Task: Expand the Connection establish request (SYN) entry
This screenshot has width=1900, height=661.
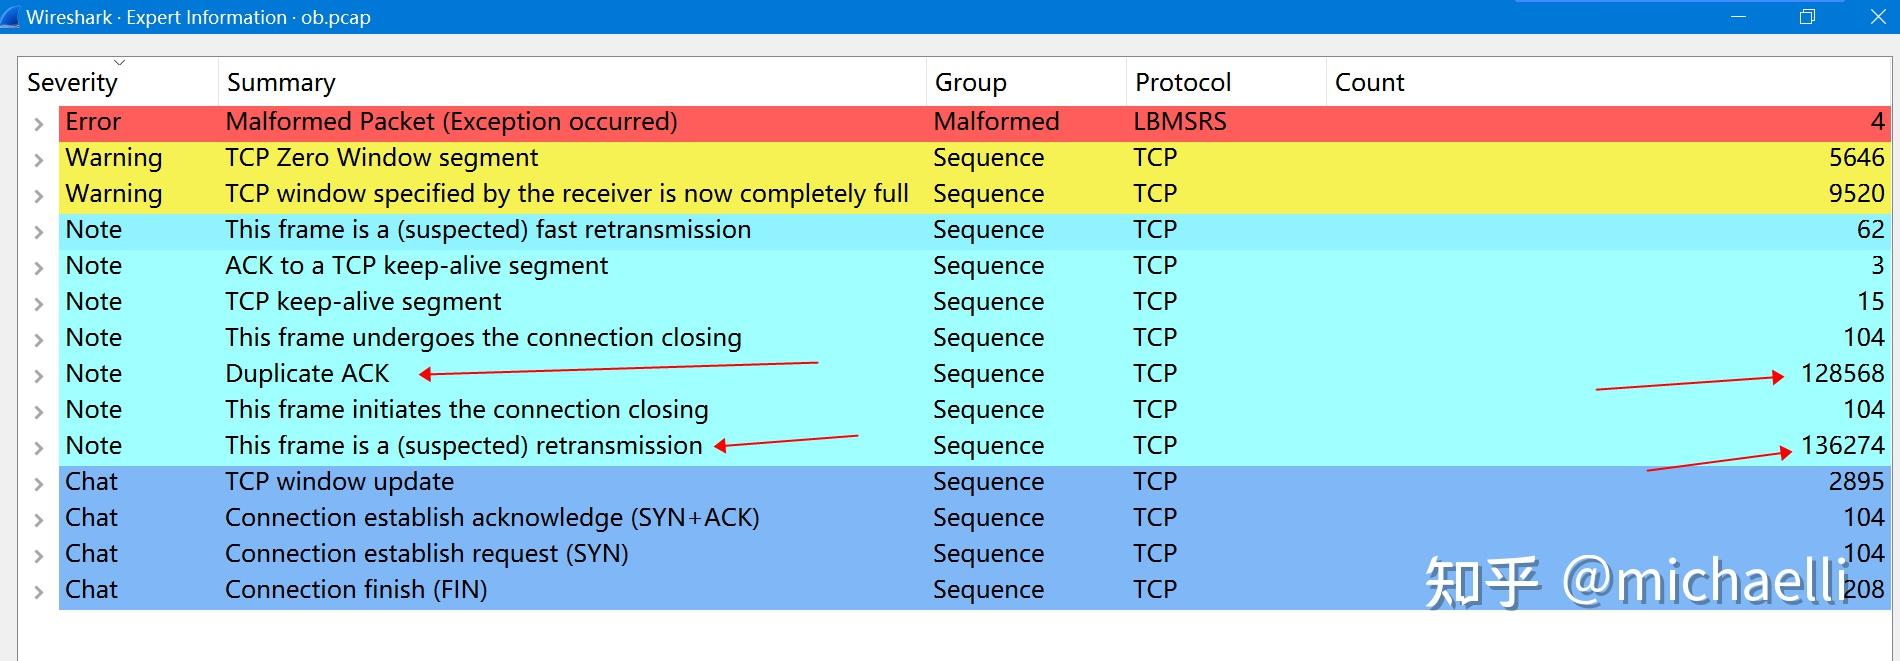Action: (x=38, y=553)
